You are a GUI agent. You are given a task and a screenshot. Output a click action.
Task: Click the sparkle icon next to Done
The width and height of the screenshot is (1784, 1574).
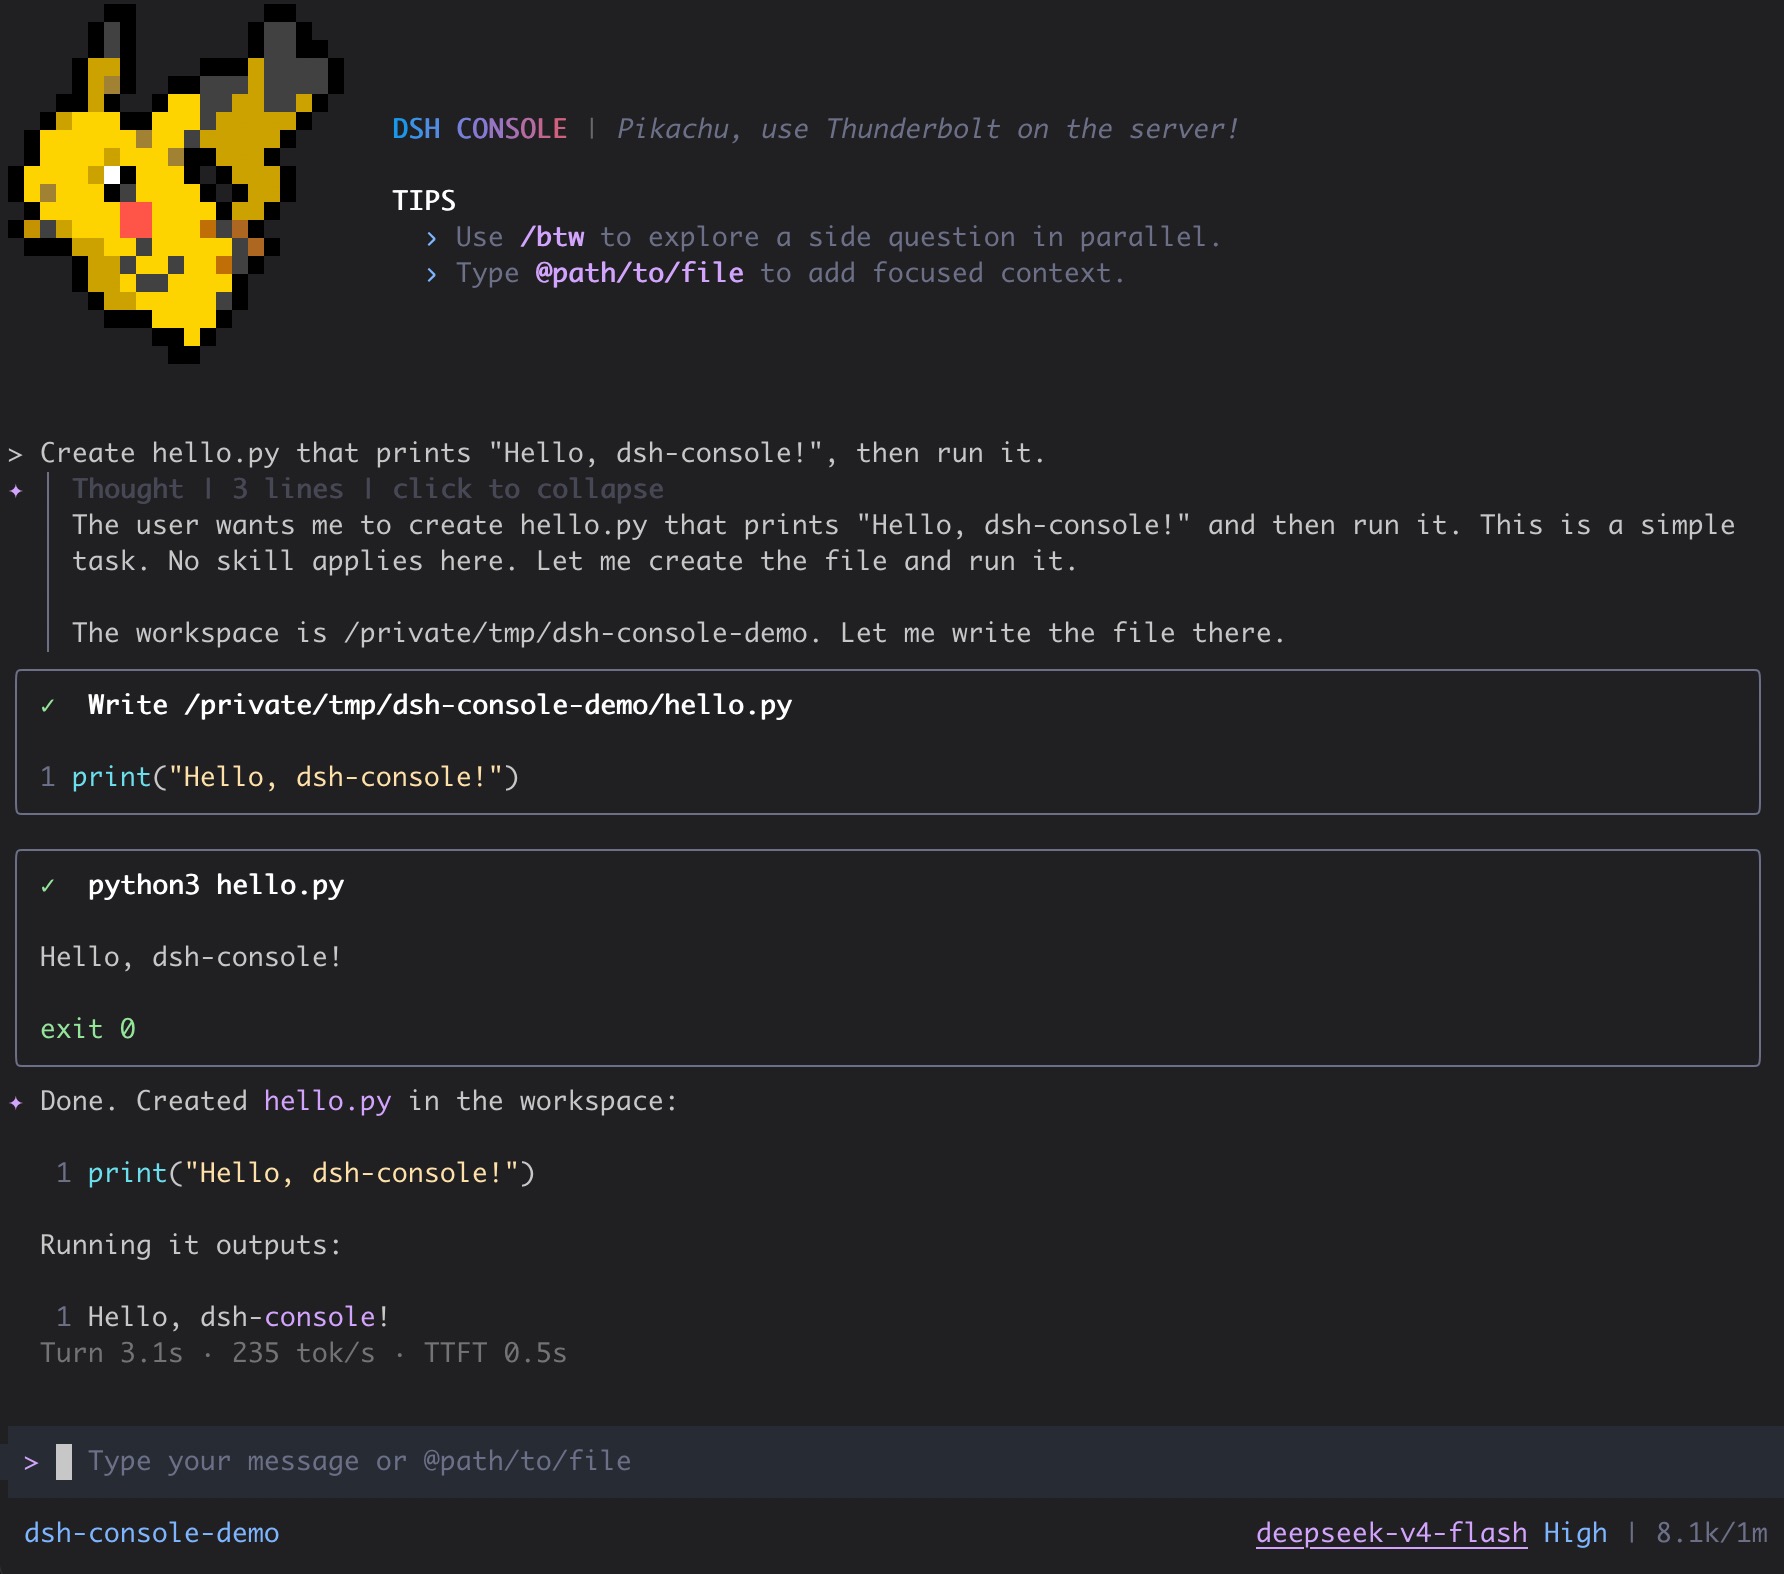[16, 1102]
